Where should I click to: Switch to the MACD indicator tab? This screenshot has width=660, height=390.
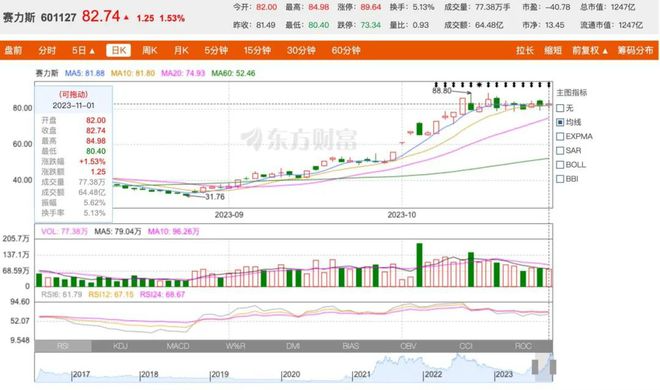point(178,346)
